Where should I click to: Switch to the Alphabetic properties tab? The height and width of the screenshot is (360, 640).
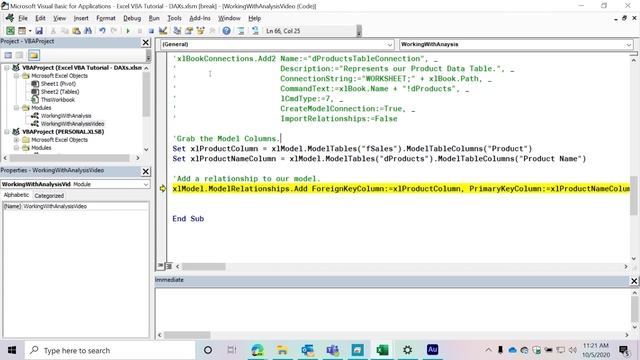pos(16,195)
